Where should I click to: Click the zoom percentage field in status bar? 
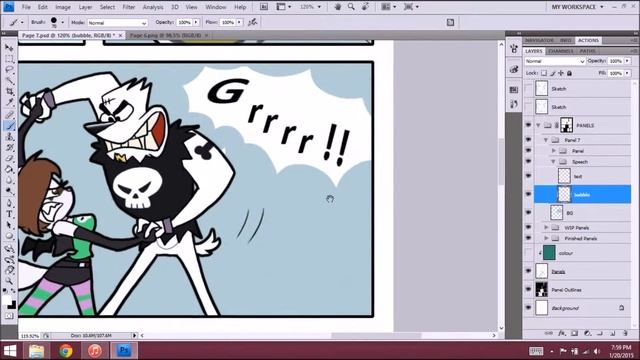29,336
